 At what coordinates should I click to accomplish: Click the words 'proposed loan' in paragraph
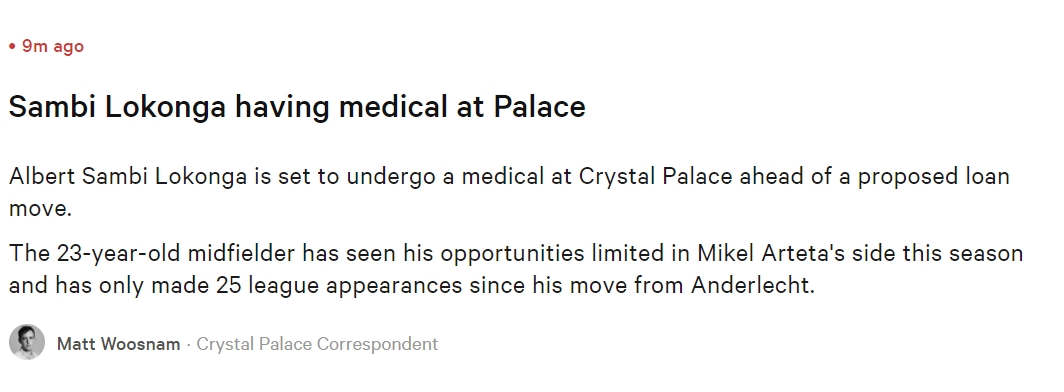coord(934,176)
